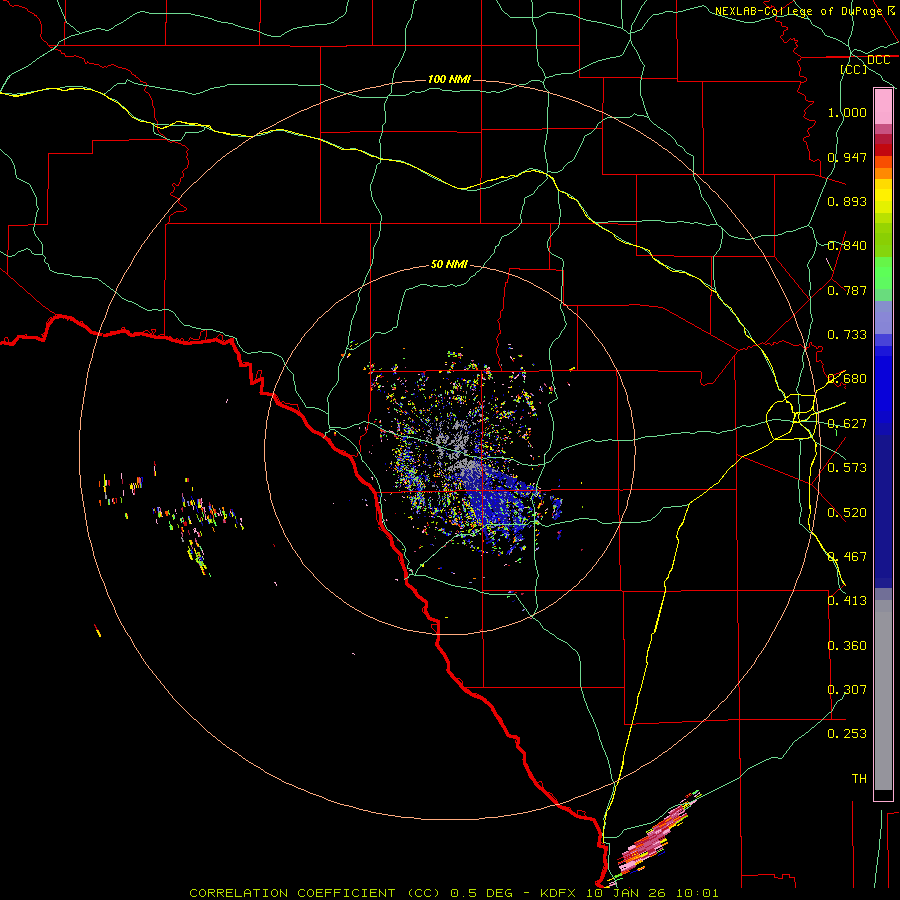
Task: Click the 0.787 color scale value
Action: (847, 290)
